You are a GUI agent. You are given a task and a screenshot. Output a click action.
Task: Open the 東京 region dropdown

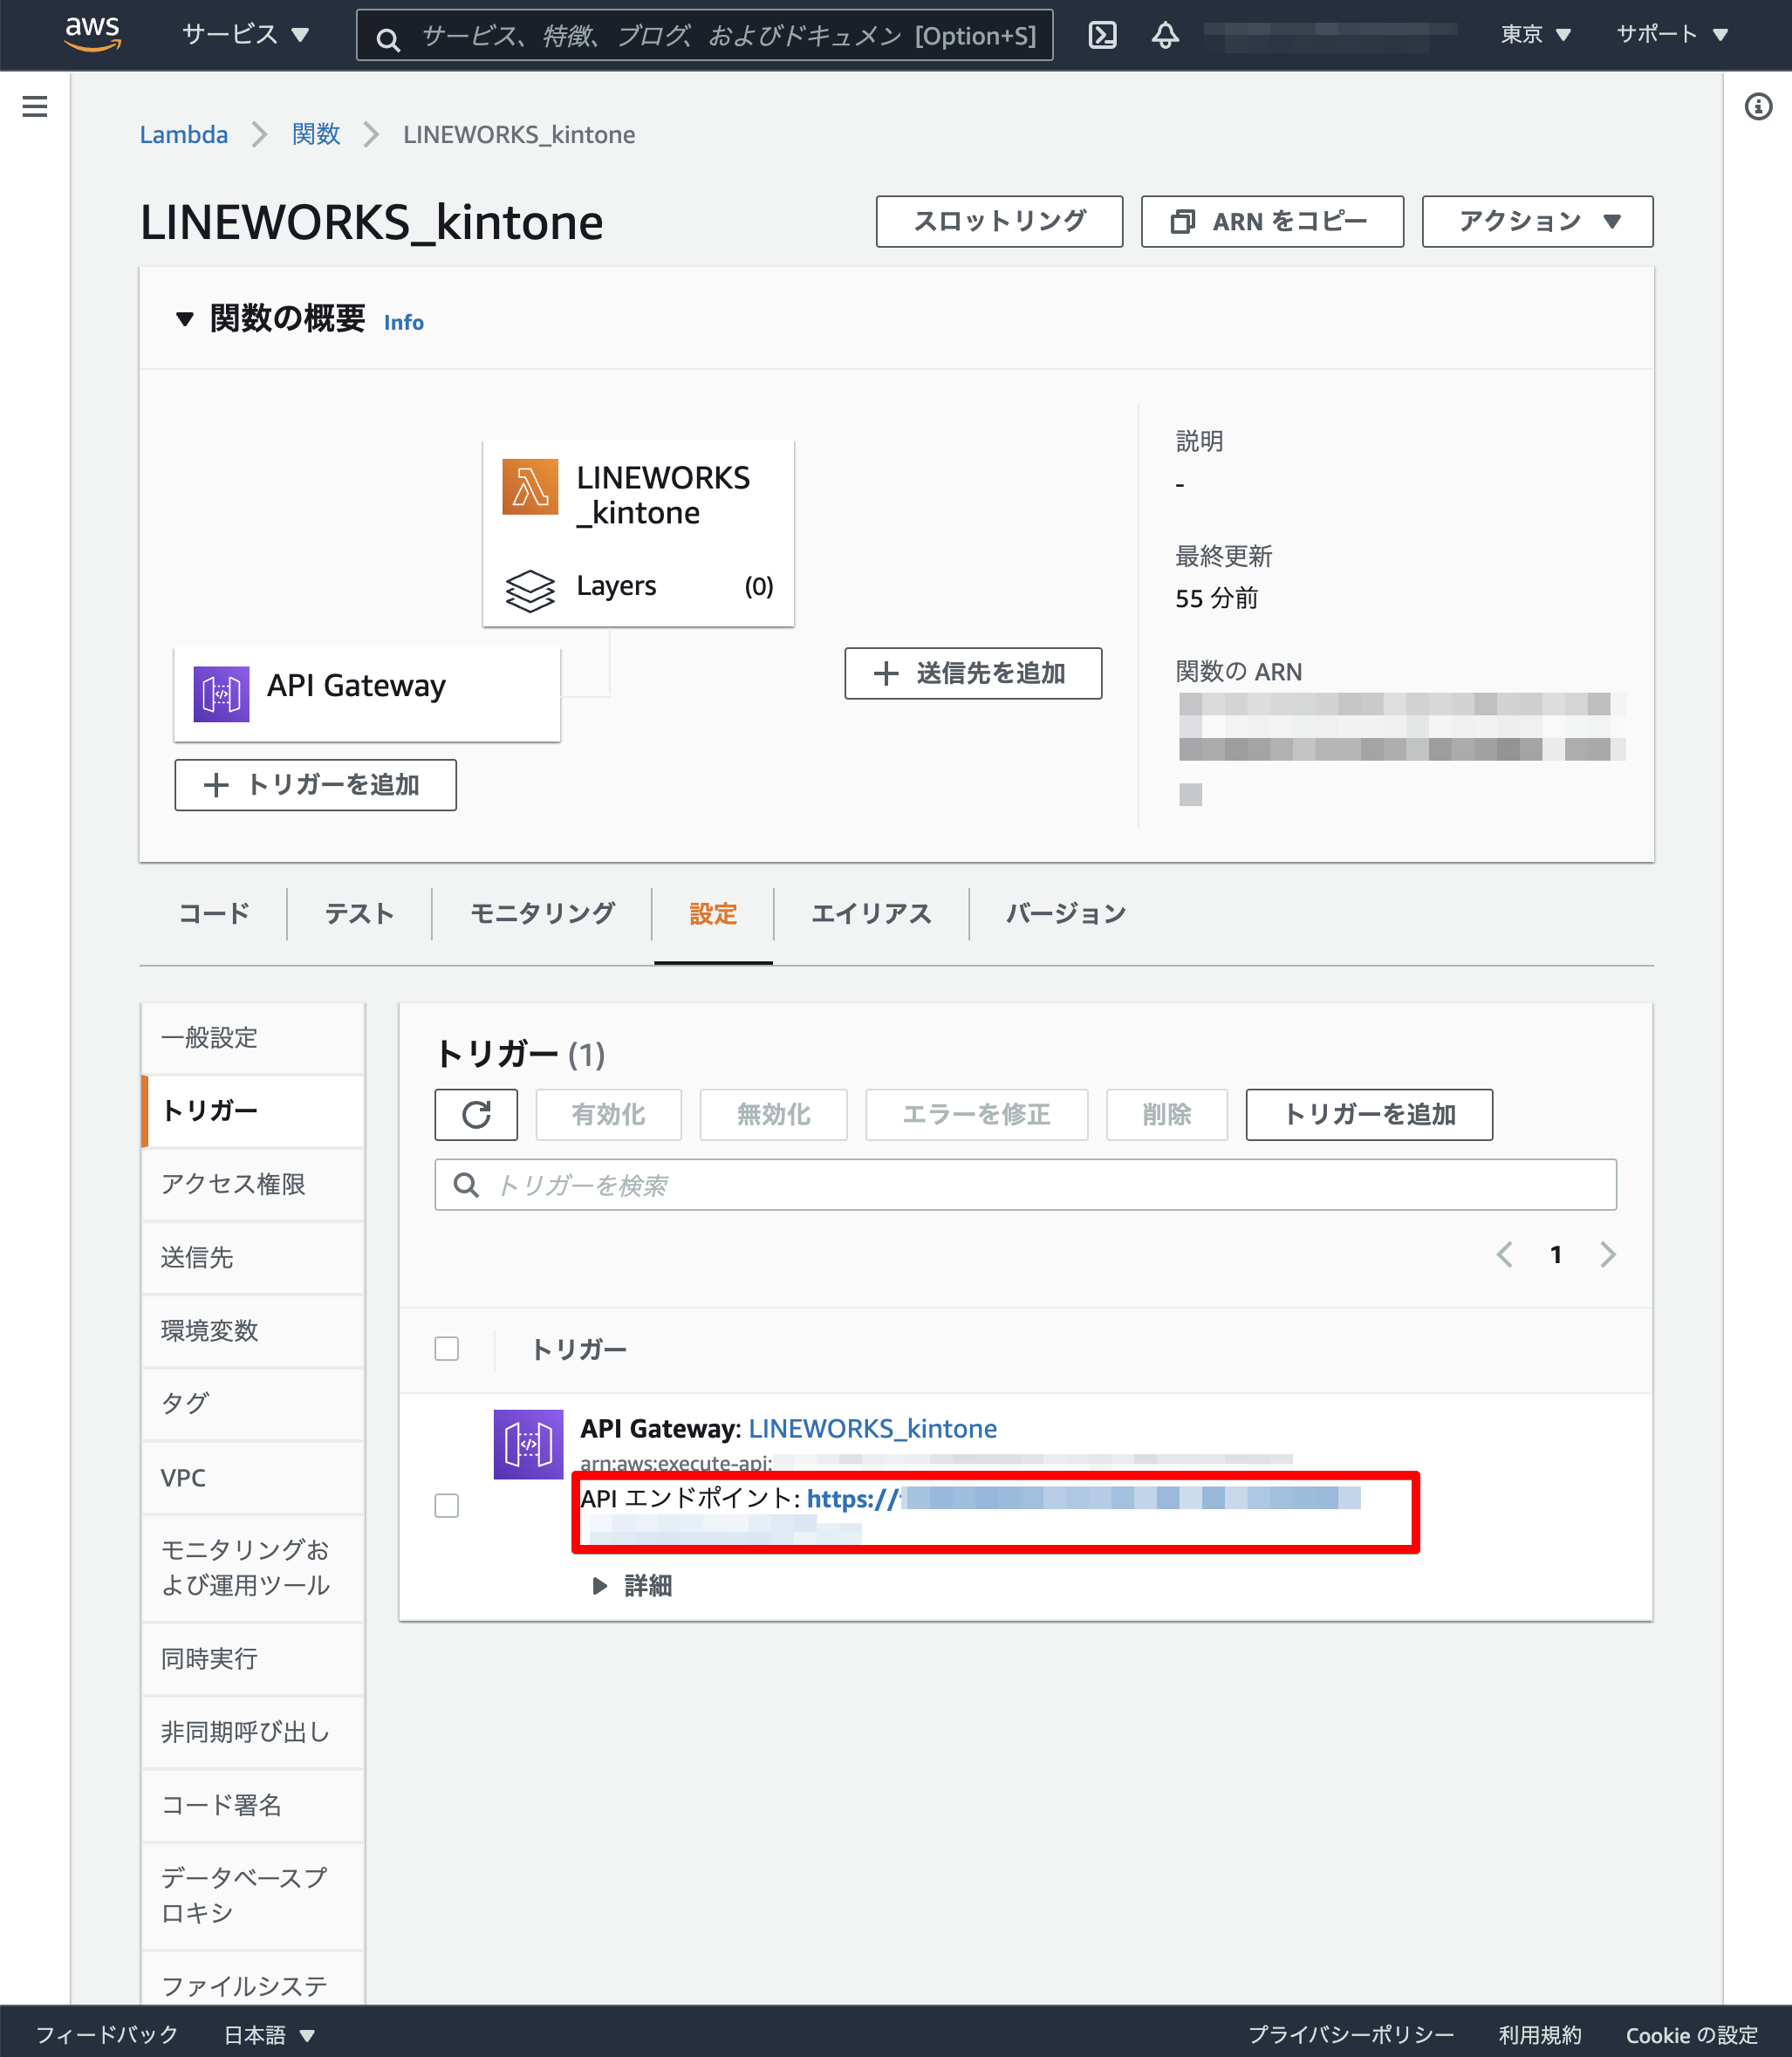pyautogui.click(x=1535, y=35)
